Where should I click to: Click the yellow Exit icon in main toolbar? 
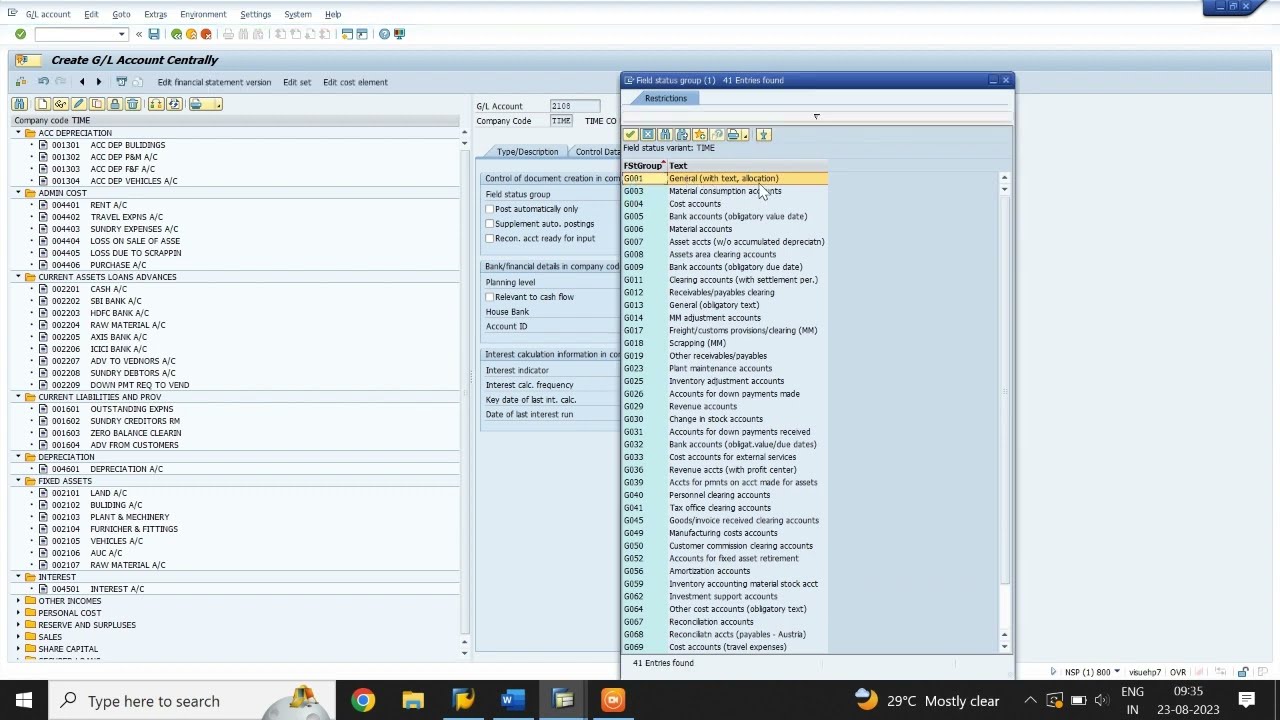191,34
